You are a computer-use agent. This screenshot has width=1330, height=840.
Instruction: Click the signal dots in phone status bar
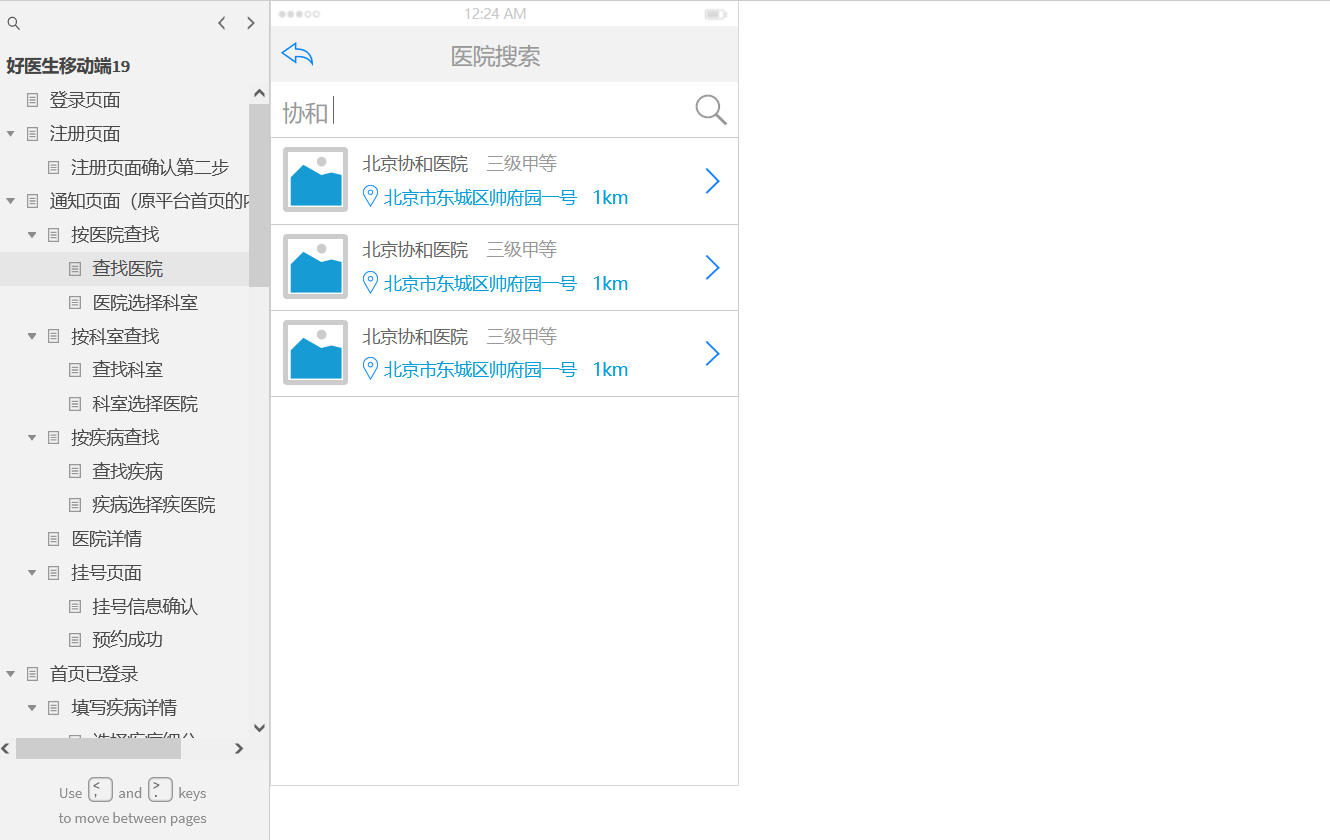(x=299, y=14)
